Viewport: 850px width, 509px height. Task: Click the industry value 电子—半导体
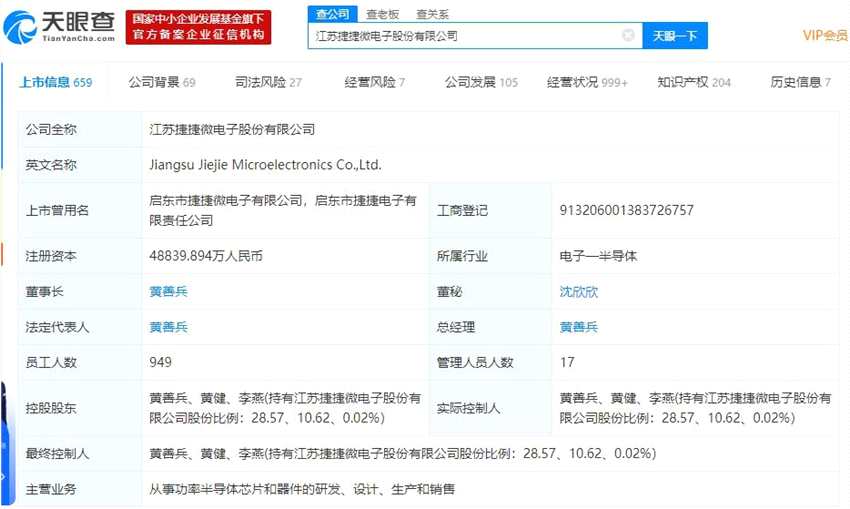(x=598, y=256)
